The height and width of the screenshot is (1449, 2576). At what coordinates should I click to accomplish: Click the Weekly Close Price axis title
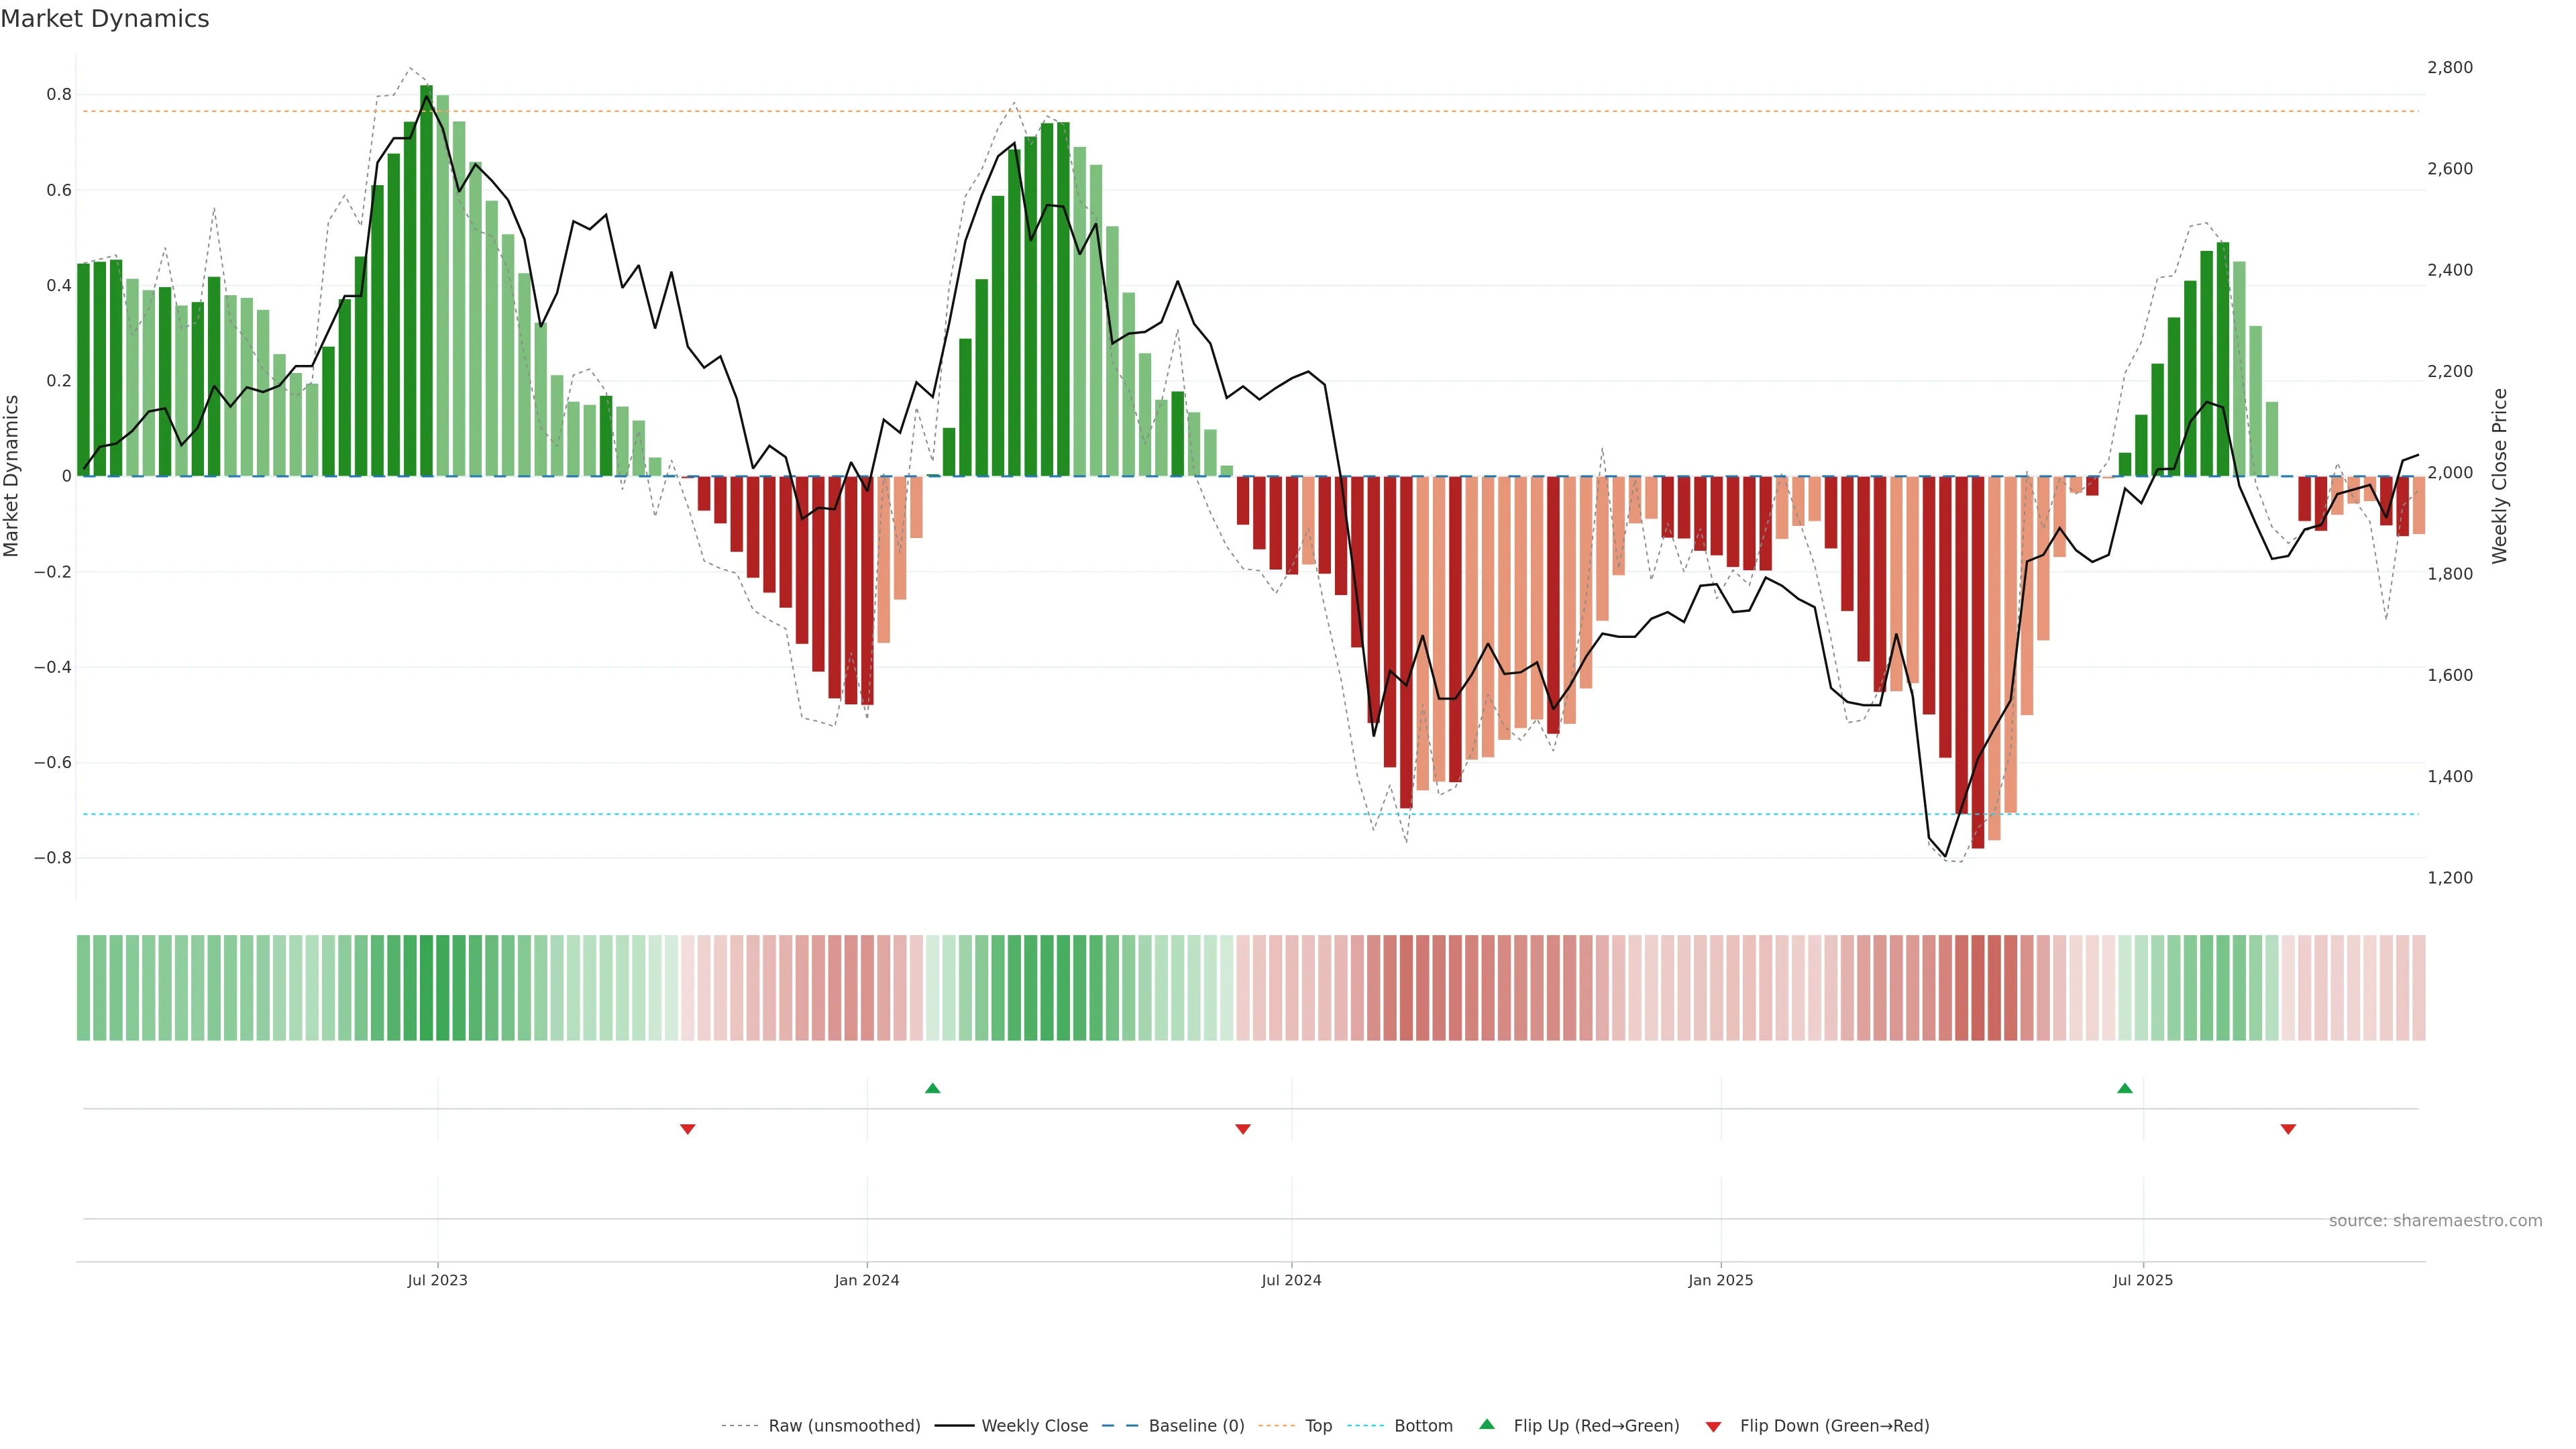click(2499, 476)
